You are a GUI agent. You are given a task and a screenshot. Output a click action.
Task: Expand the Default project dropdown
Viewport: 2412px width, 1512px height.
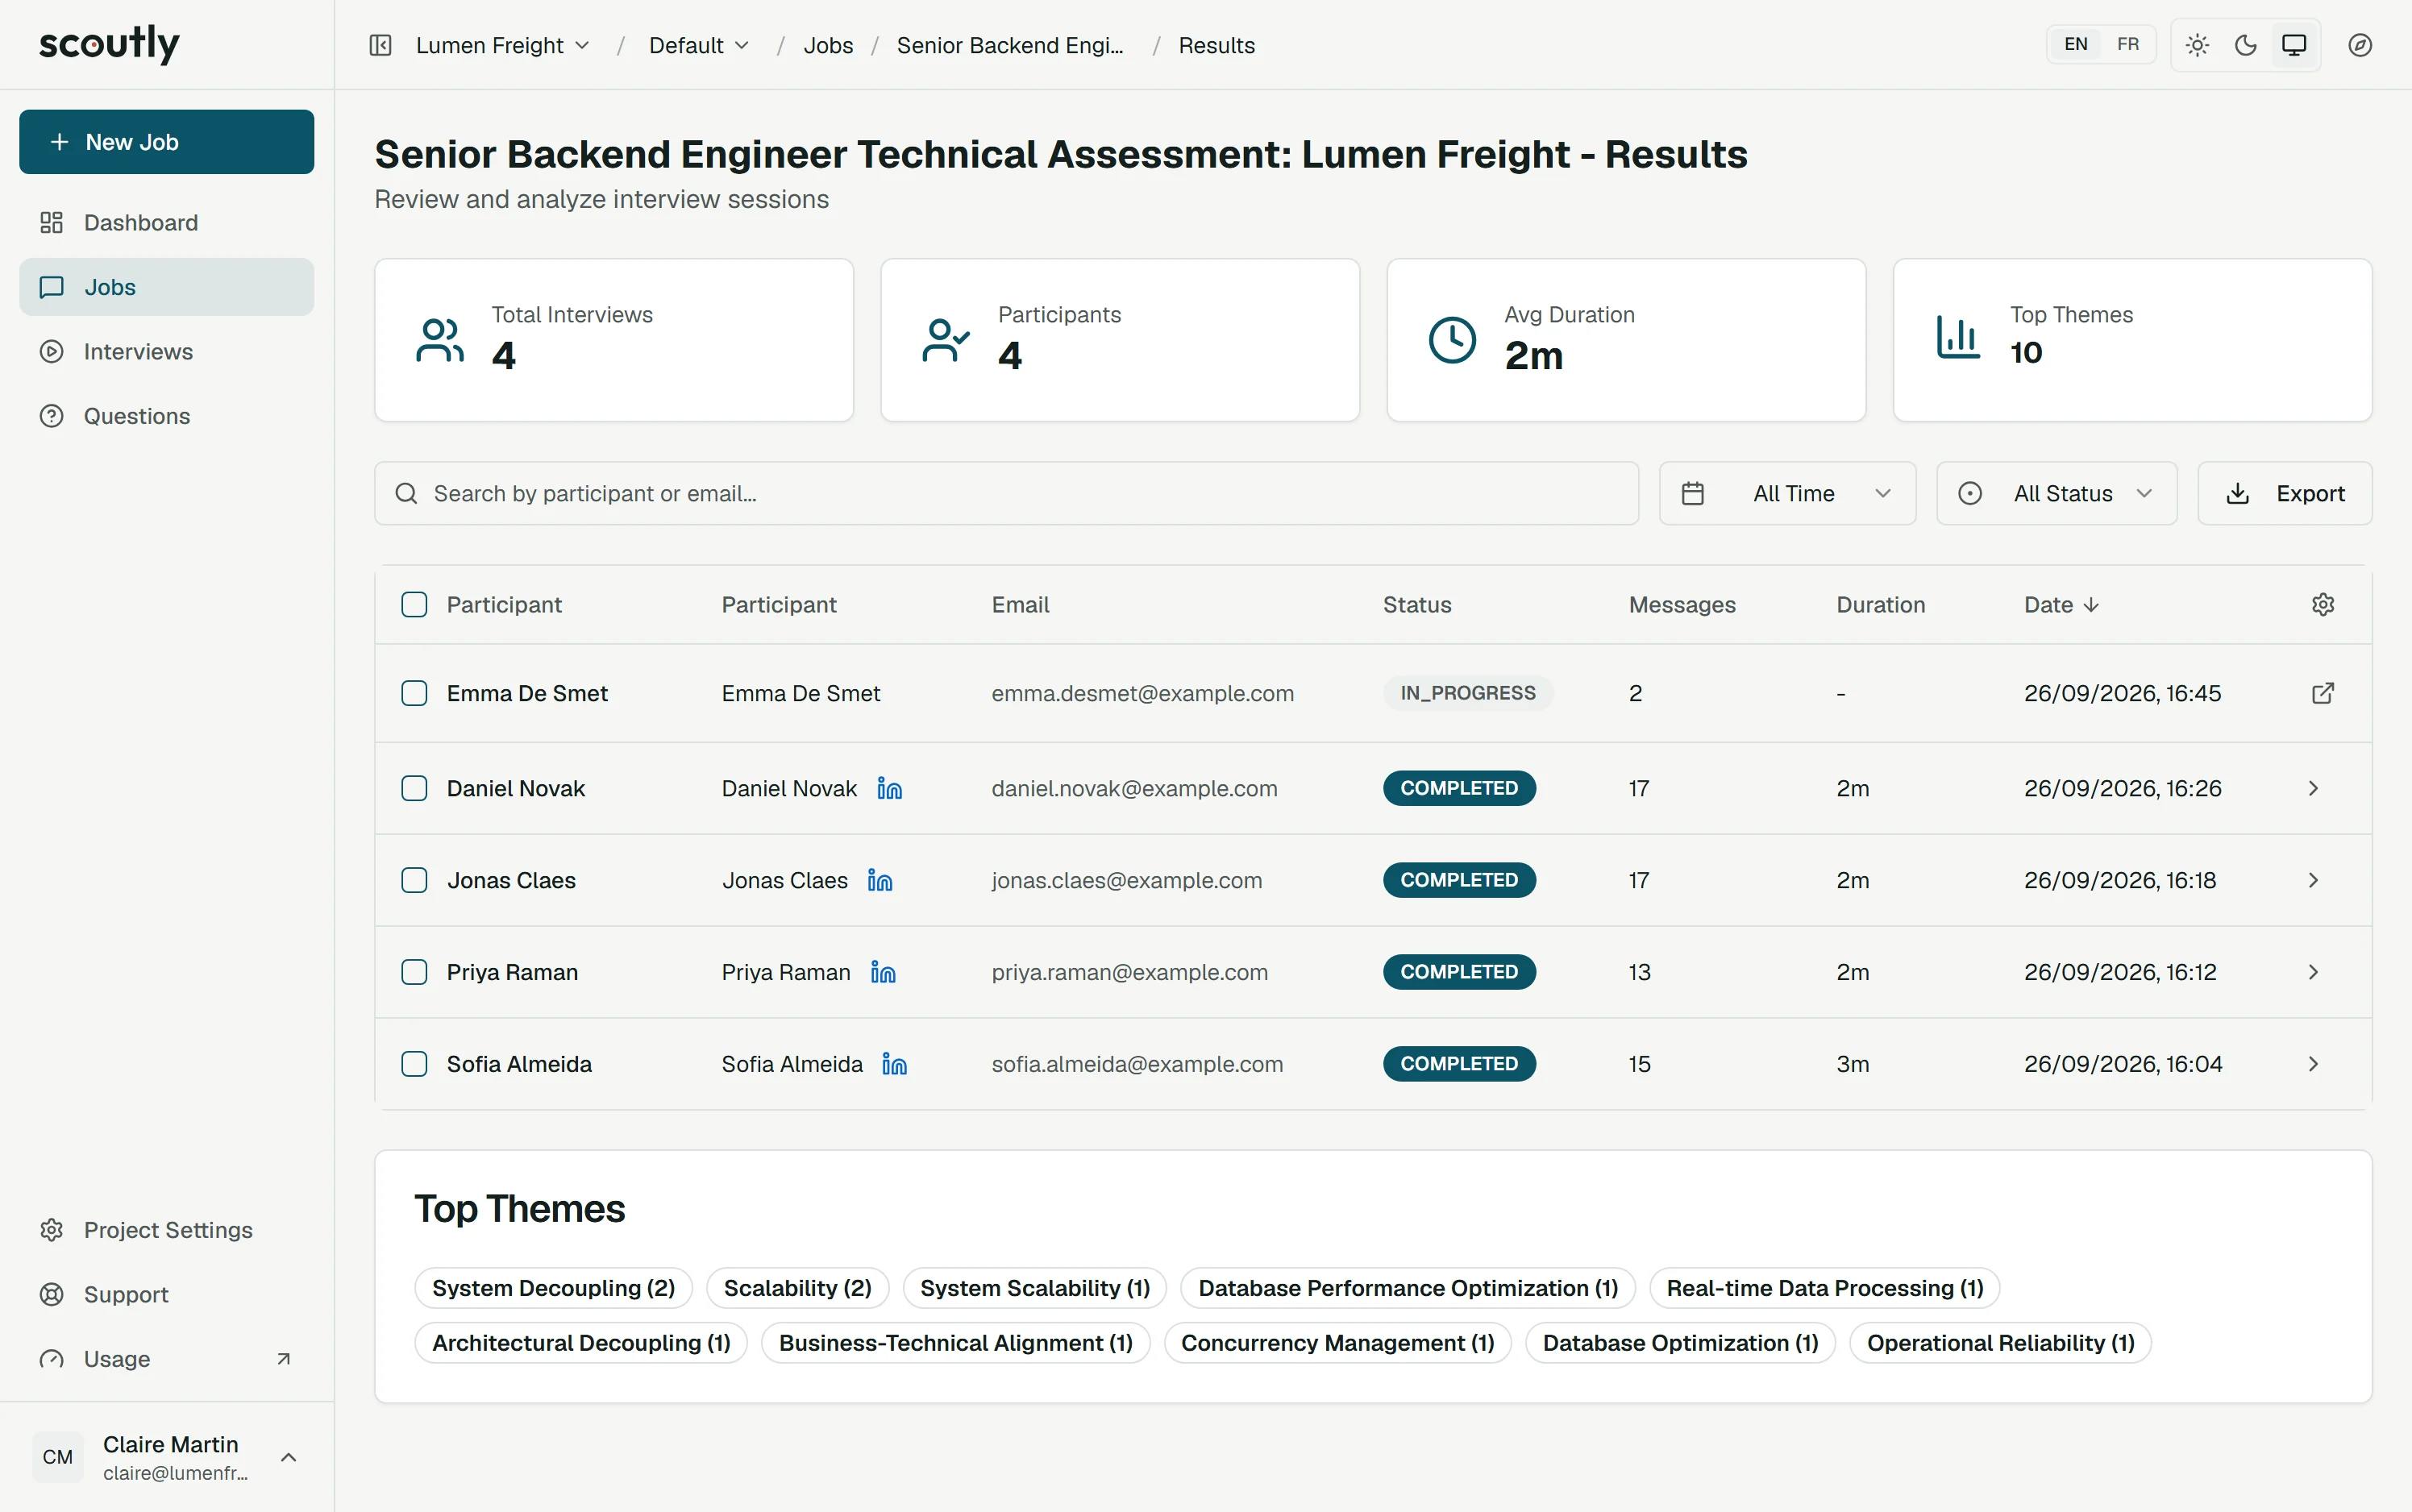[699, 45]
